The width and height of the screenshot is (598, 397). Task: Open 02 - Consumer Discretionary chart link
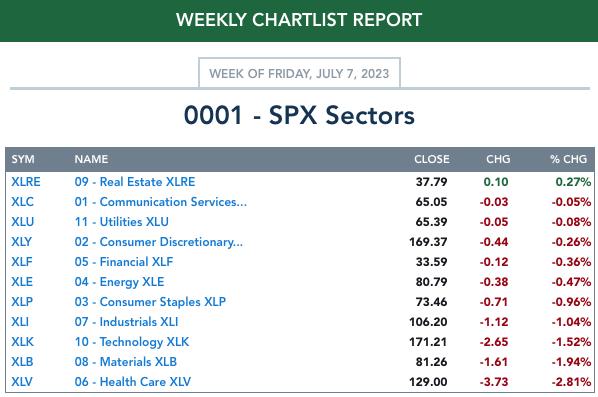tap(159, 242)
